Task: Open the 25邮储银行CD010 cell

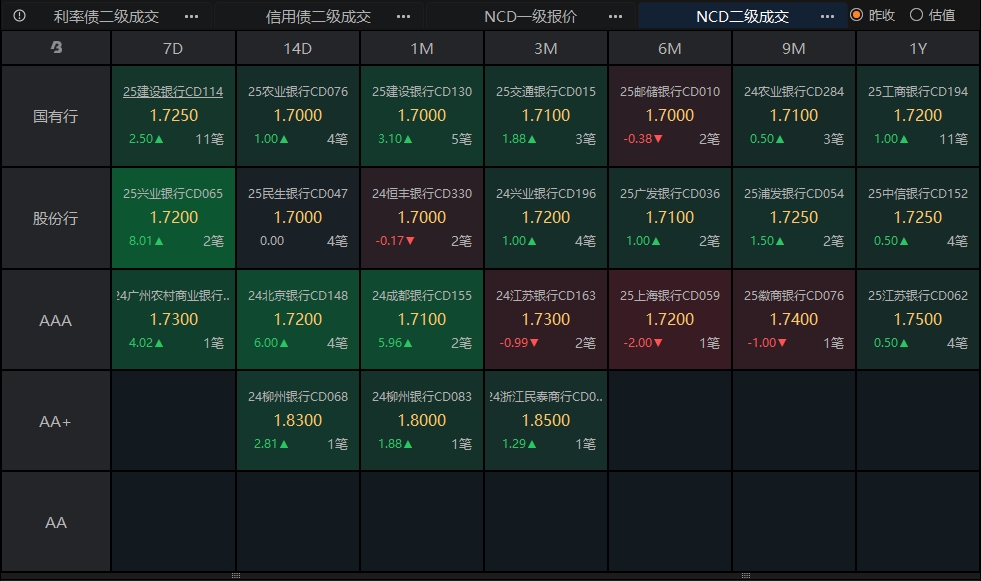Action: [669, 116]
